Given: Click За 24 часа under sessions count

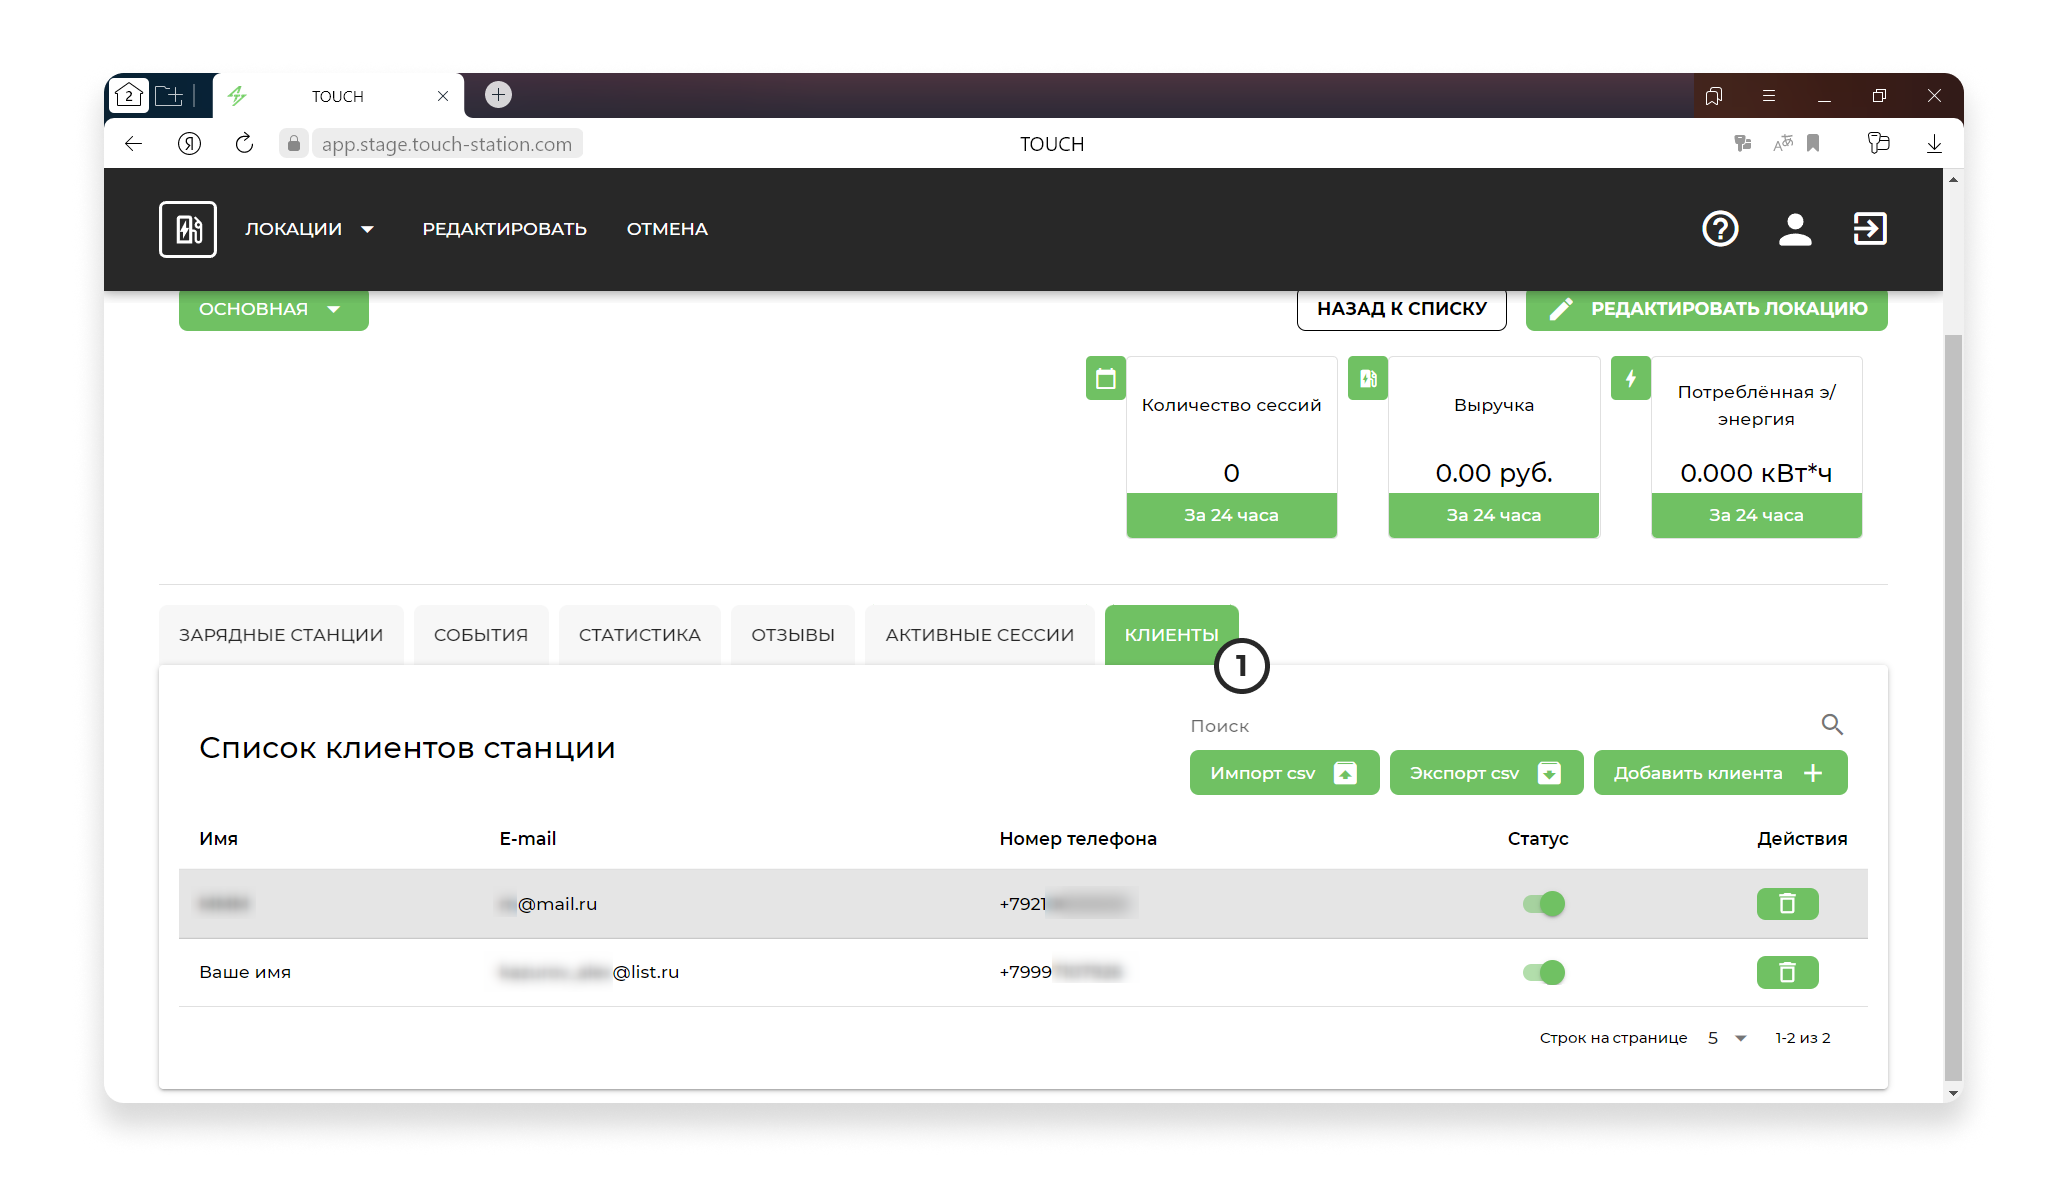Looking at the screenshot, I should [x=1231, y=515].
